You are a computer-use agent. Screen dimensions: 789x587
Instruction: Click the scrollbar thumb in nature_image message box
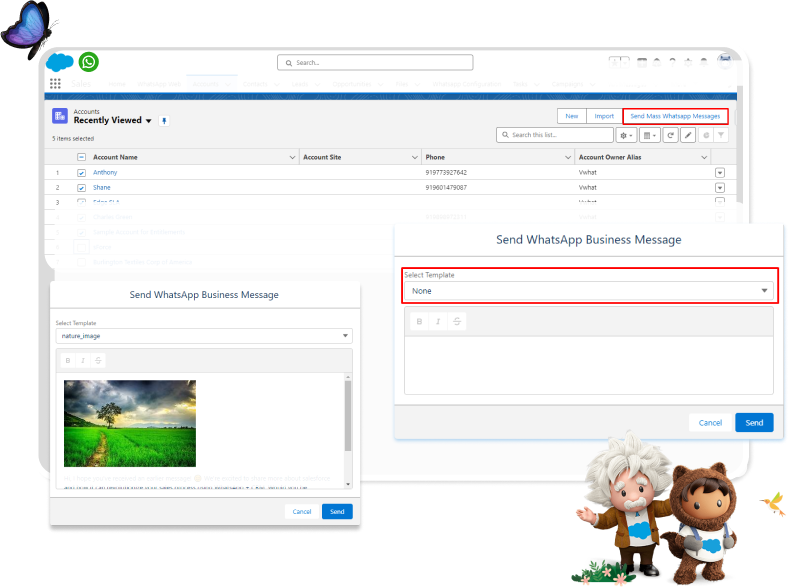[348, 415]
